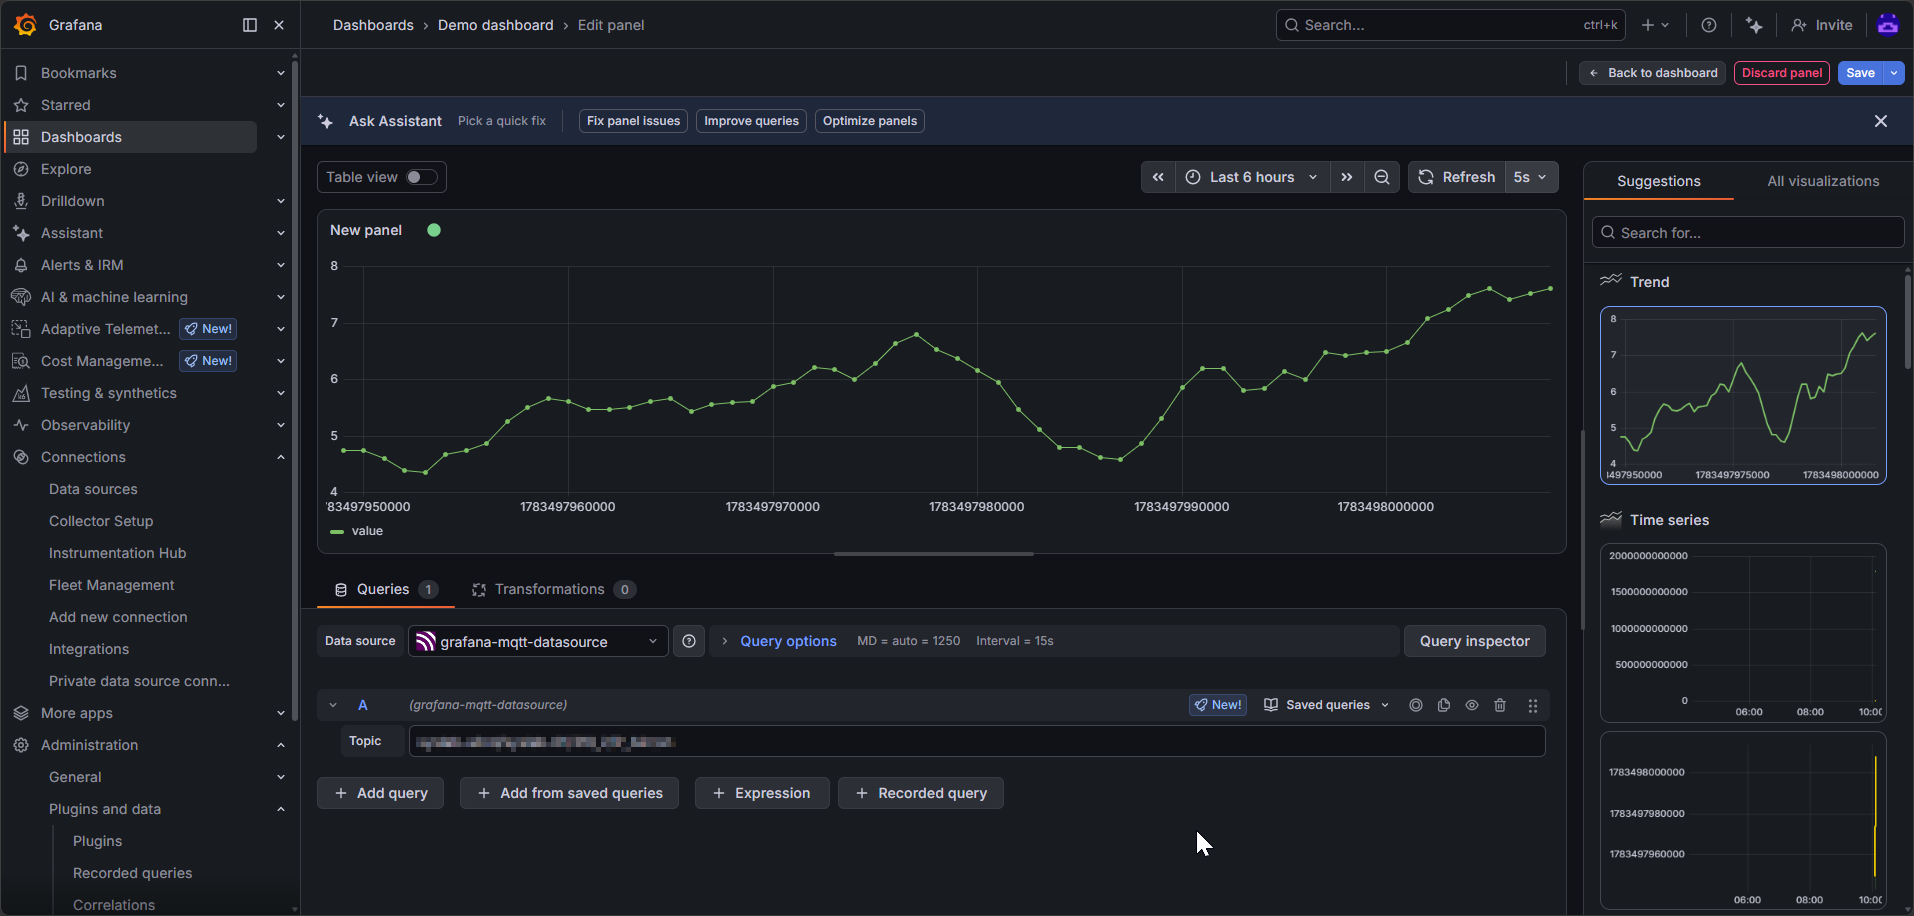Collapse query A row

pyautogui.click(x=333, y=705)
